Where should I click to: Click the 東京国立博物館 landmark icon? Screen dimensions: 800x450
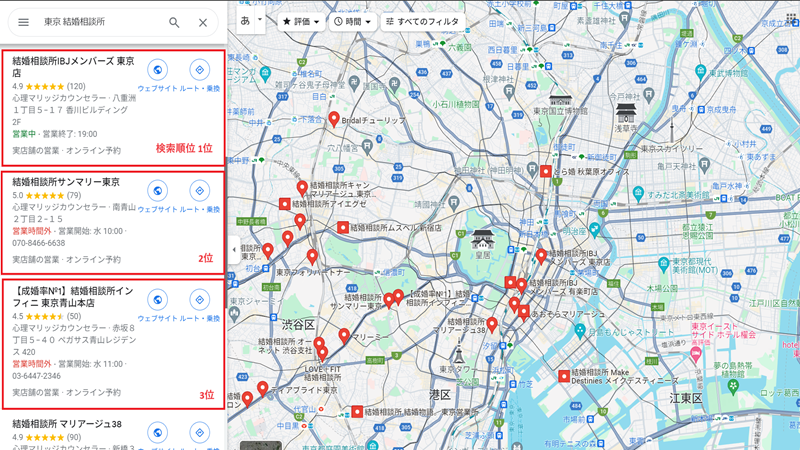(560, 99)
